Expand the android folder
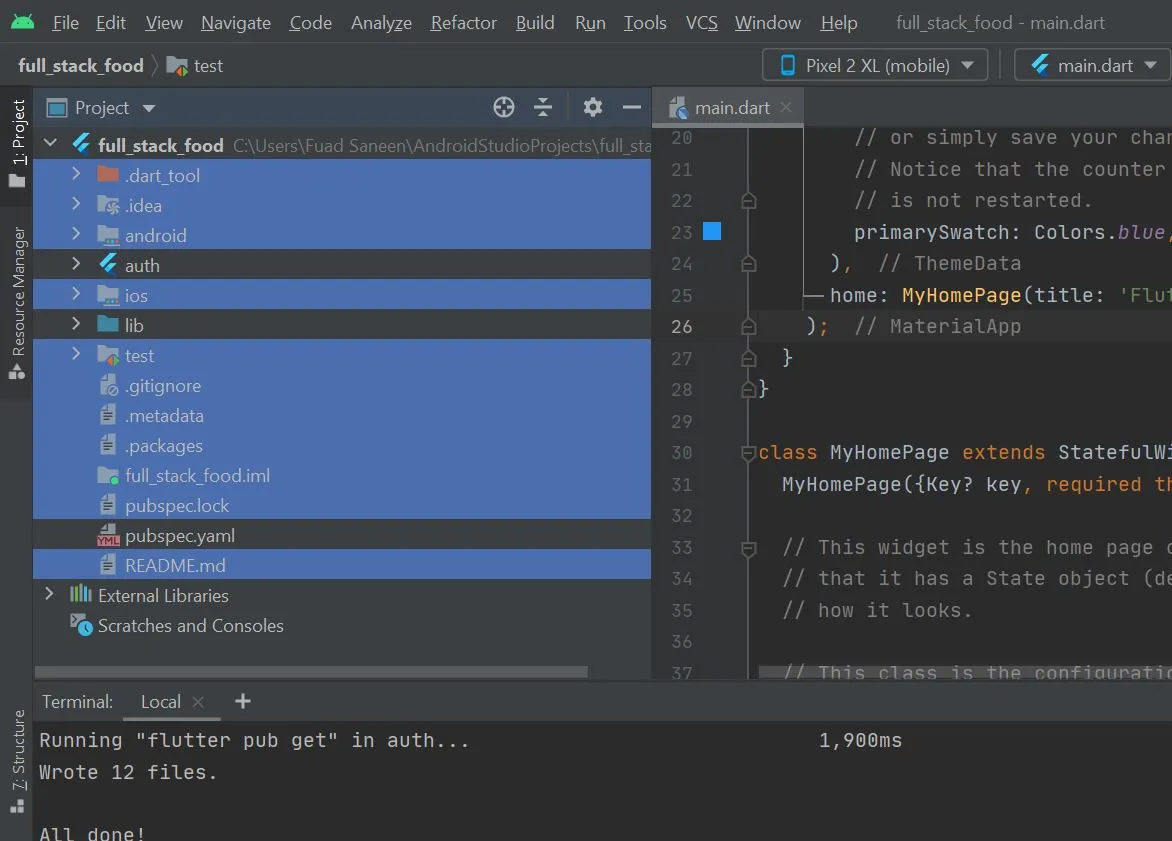Screen dimensions: 1172x841 [76, 235]
